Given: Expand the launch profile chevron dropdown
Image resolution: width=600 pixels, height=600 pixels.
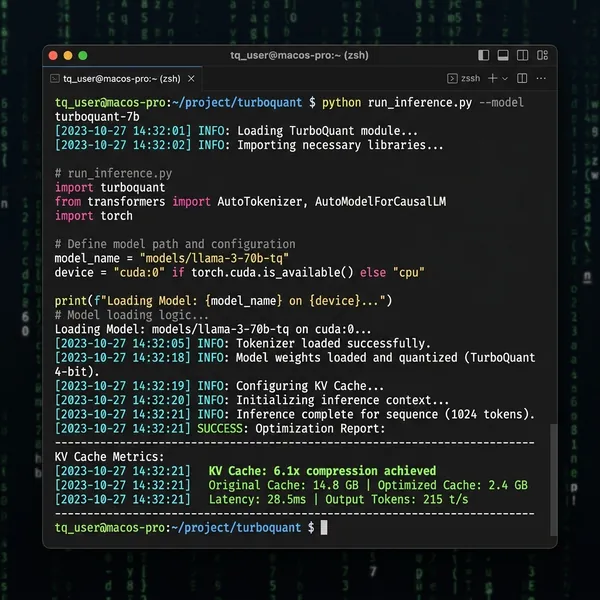Looking at the screenshot, I should [505, 79].
